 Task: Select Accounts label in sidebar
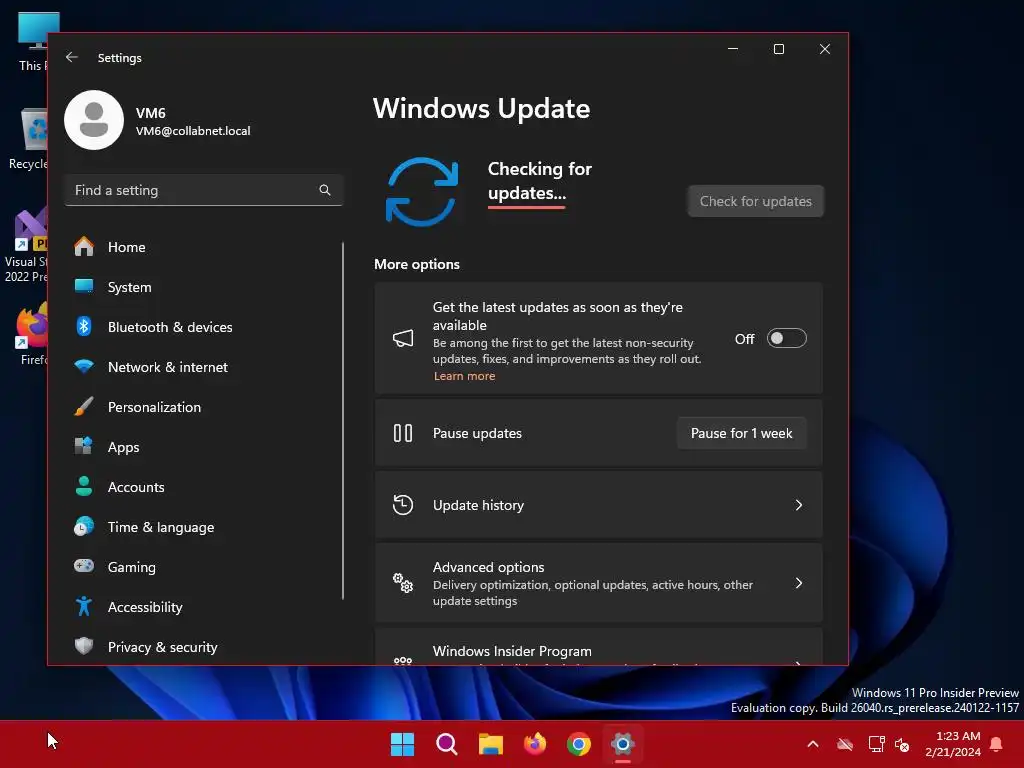tap(136, 487)
